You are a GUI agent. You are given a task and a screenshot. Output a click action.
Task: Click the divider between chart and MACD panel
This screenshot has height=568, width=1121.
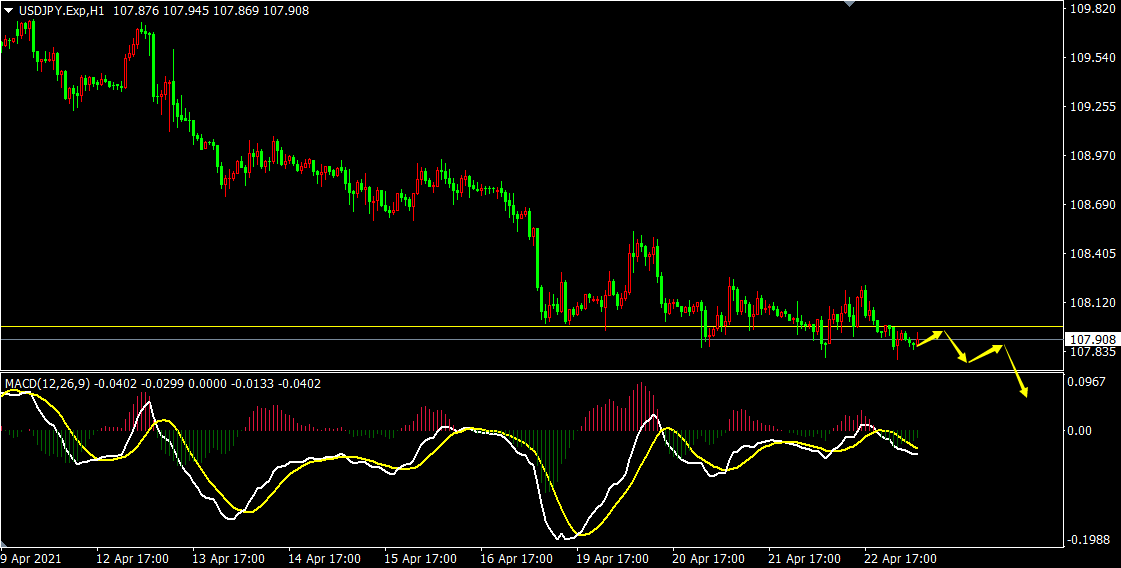tap(530, 372)
